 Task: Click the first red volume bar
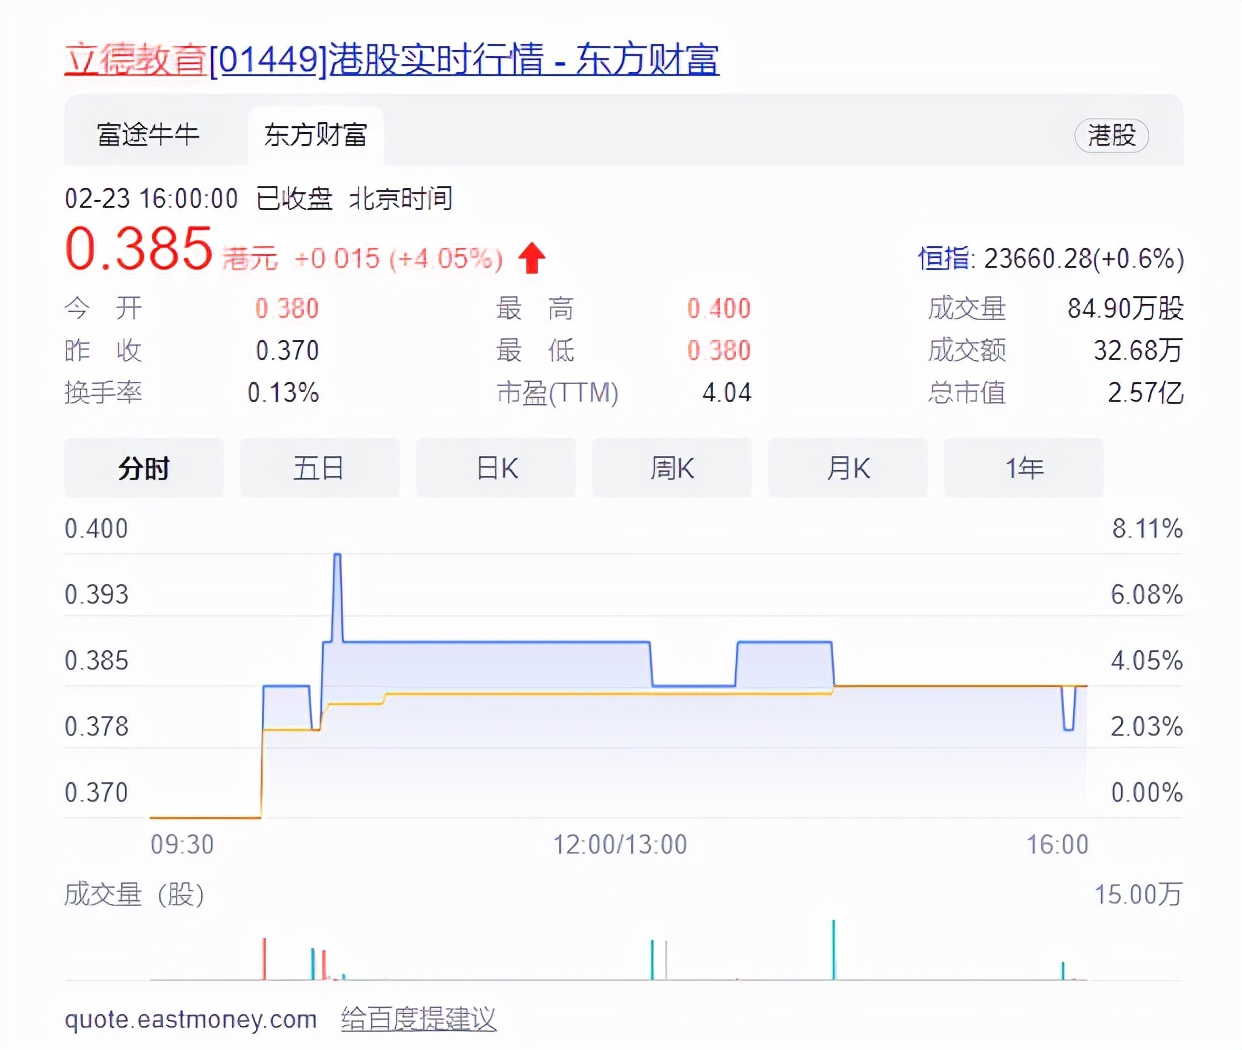point(264,959)
